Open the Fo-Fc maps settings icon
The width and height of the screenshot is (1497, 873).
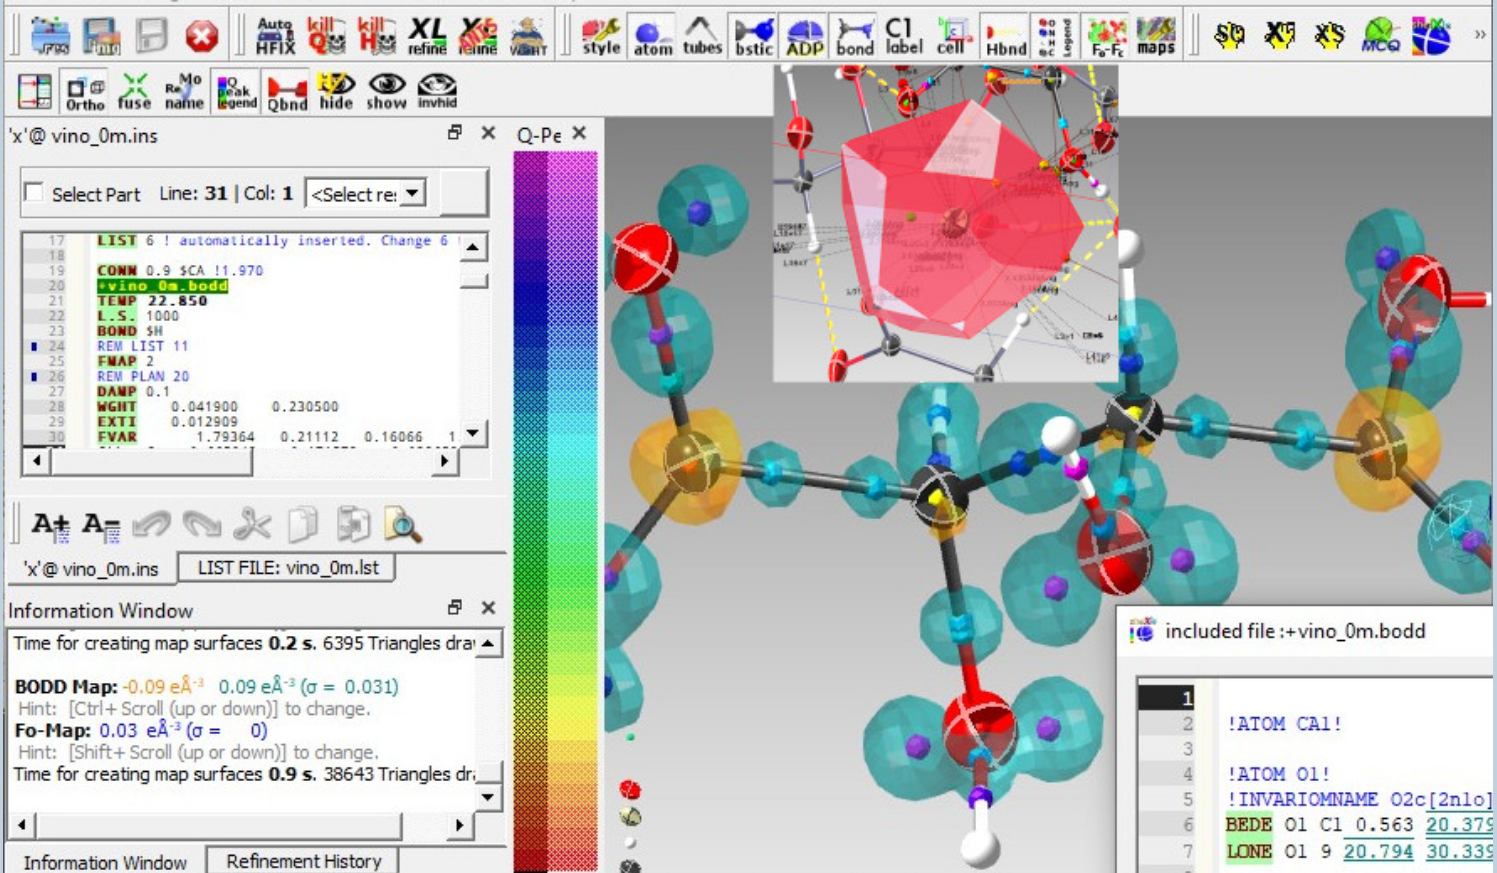1106,36
